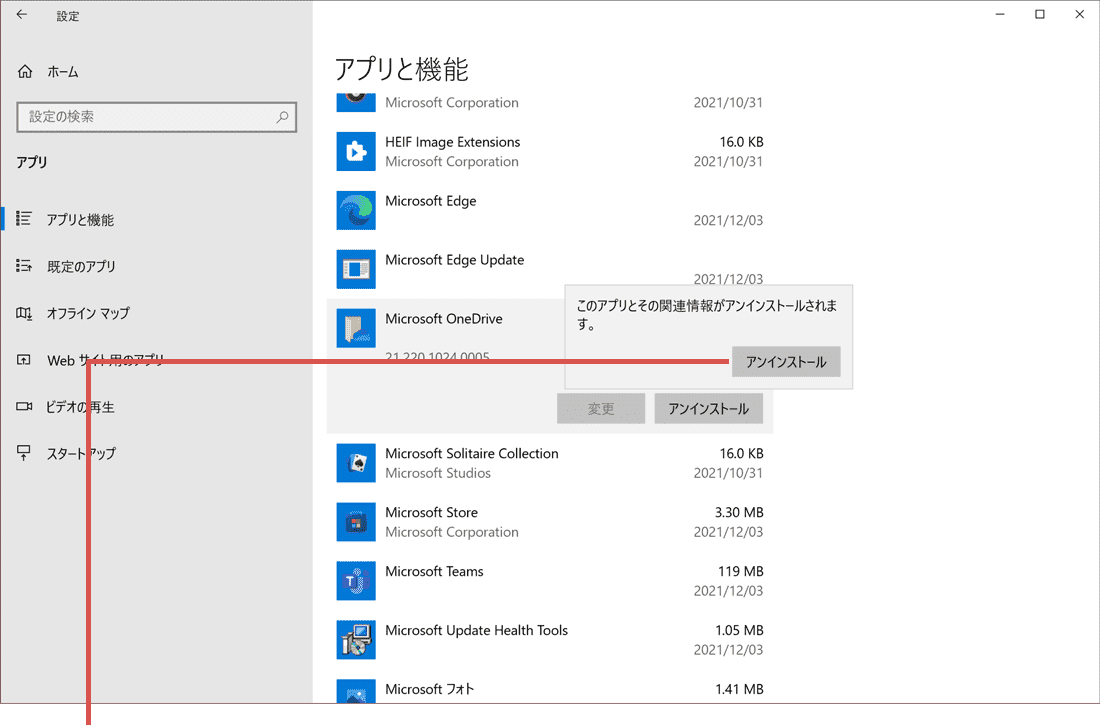Screen dimensions: 1100x725
Task: Click the Microsoft Edge app icon
Action: 356,211
